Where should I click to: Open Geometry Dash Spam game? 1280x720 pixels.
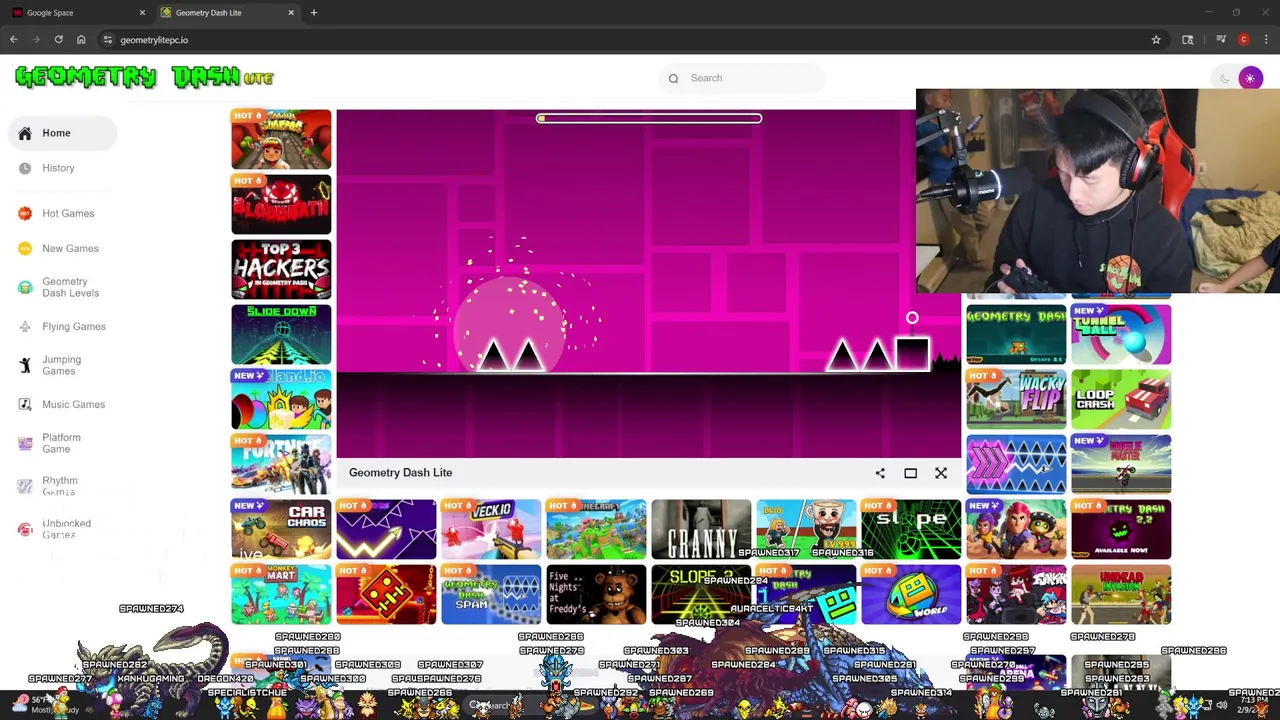[x=491, y=594]
